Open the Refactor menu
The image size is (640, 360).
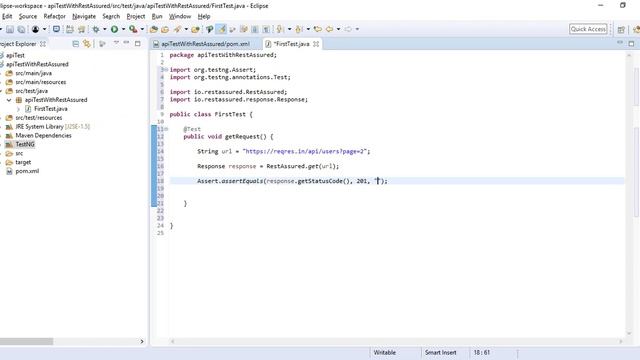coord(55,16)
